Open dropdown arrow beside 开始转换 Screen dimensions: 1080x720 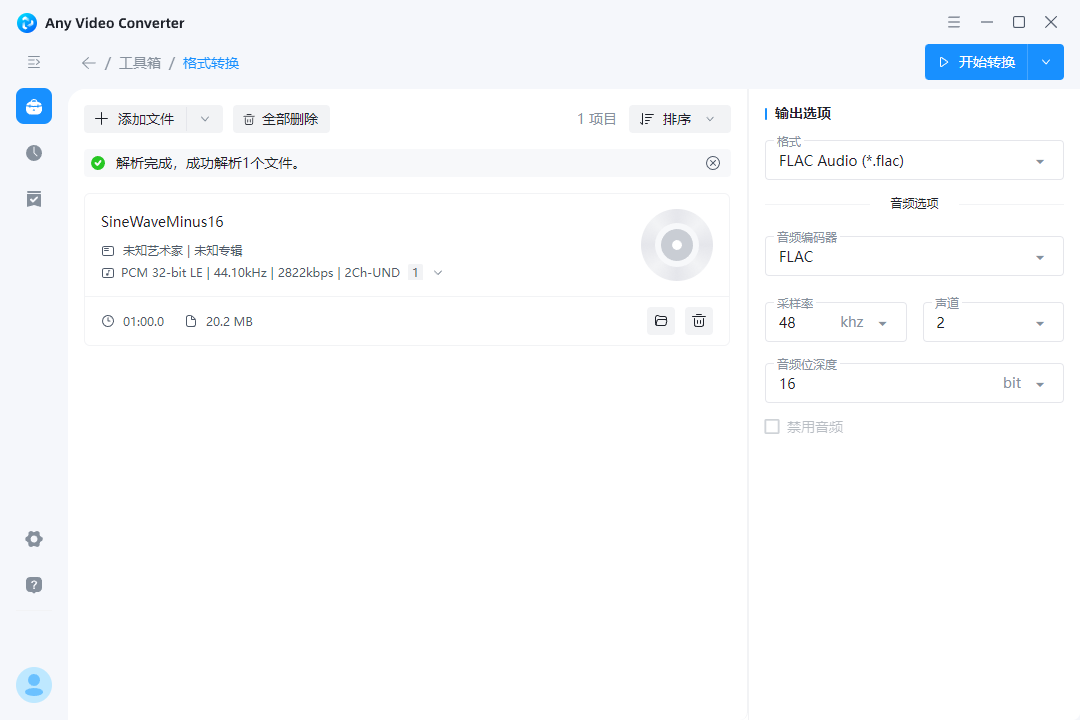click(x=1046, y=62)
